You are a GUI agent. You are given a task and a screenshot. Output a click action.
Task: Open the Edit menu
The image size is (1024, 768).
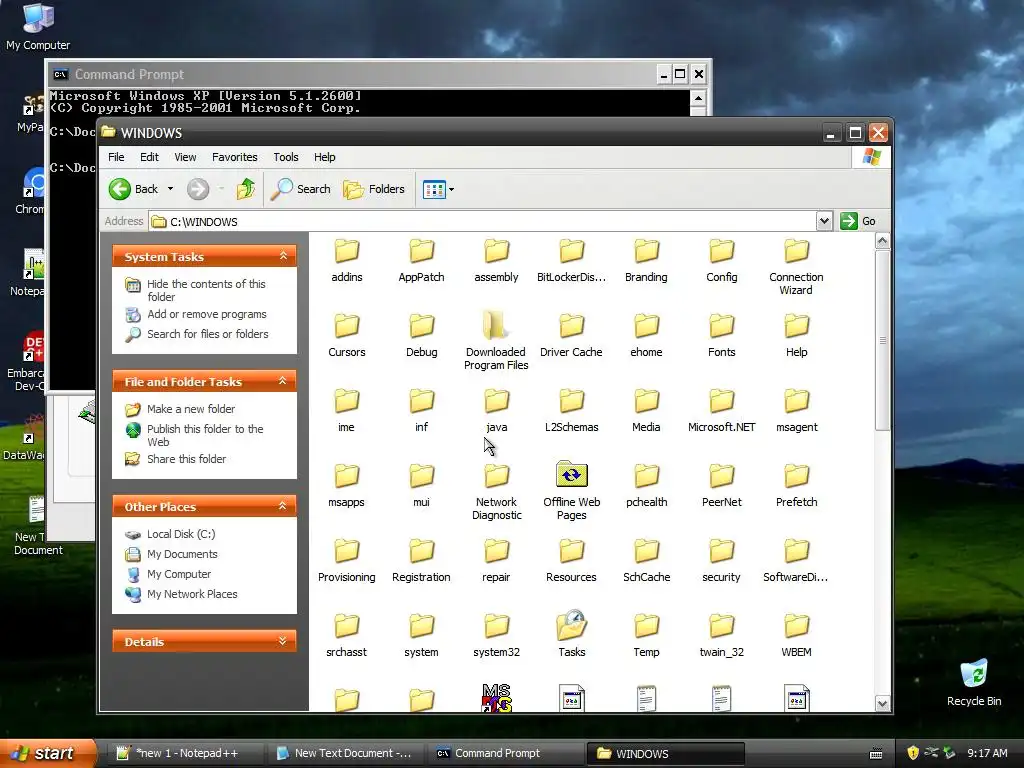click(149, 157)
